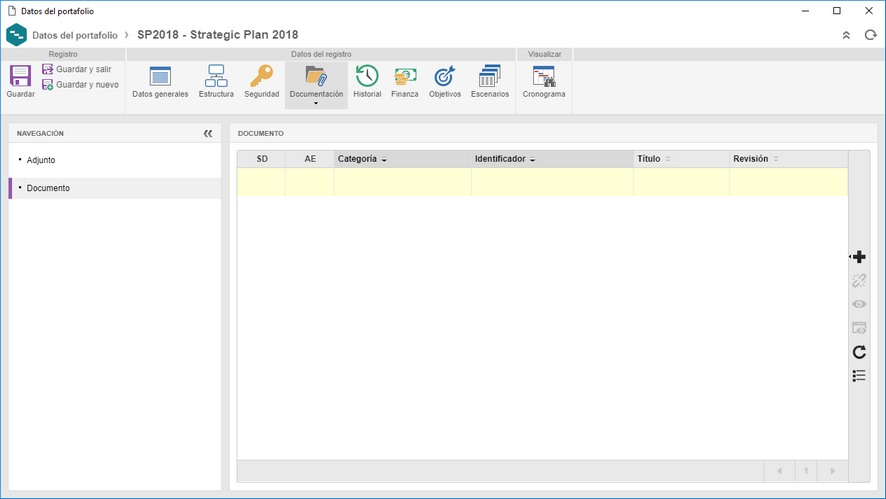
Task: Collapse the ribbon with double chevron
Action: 846,35
